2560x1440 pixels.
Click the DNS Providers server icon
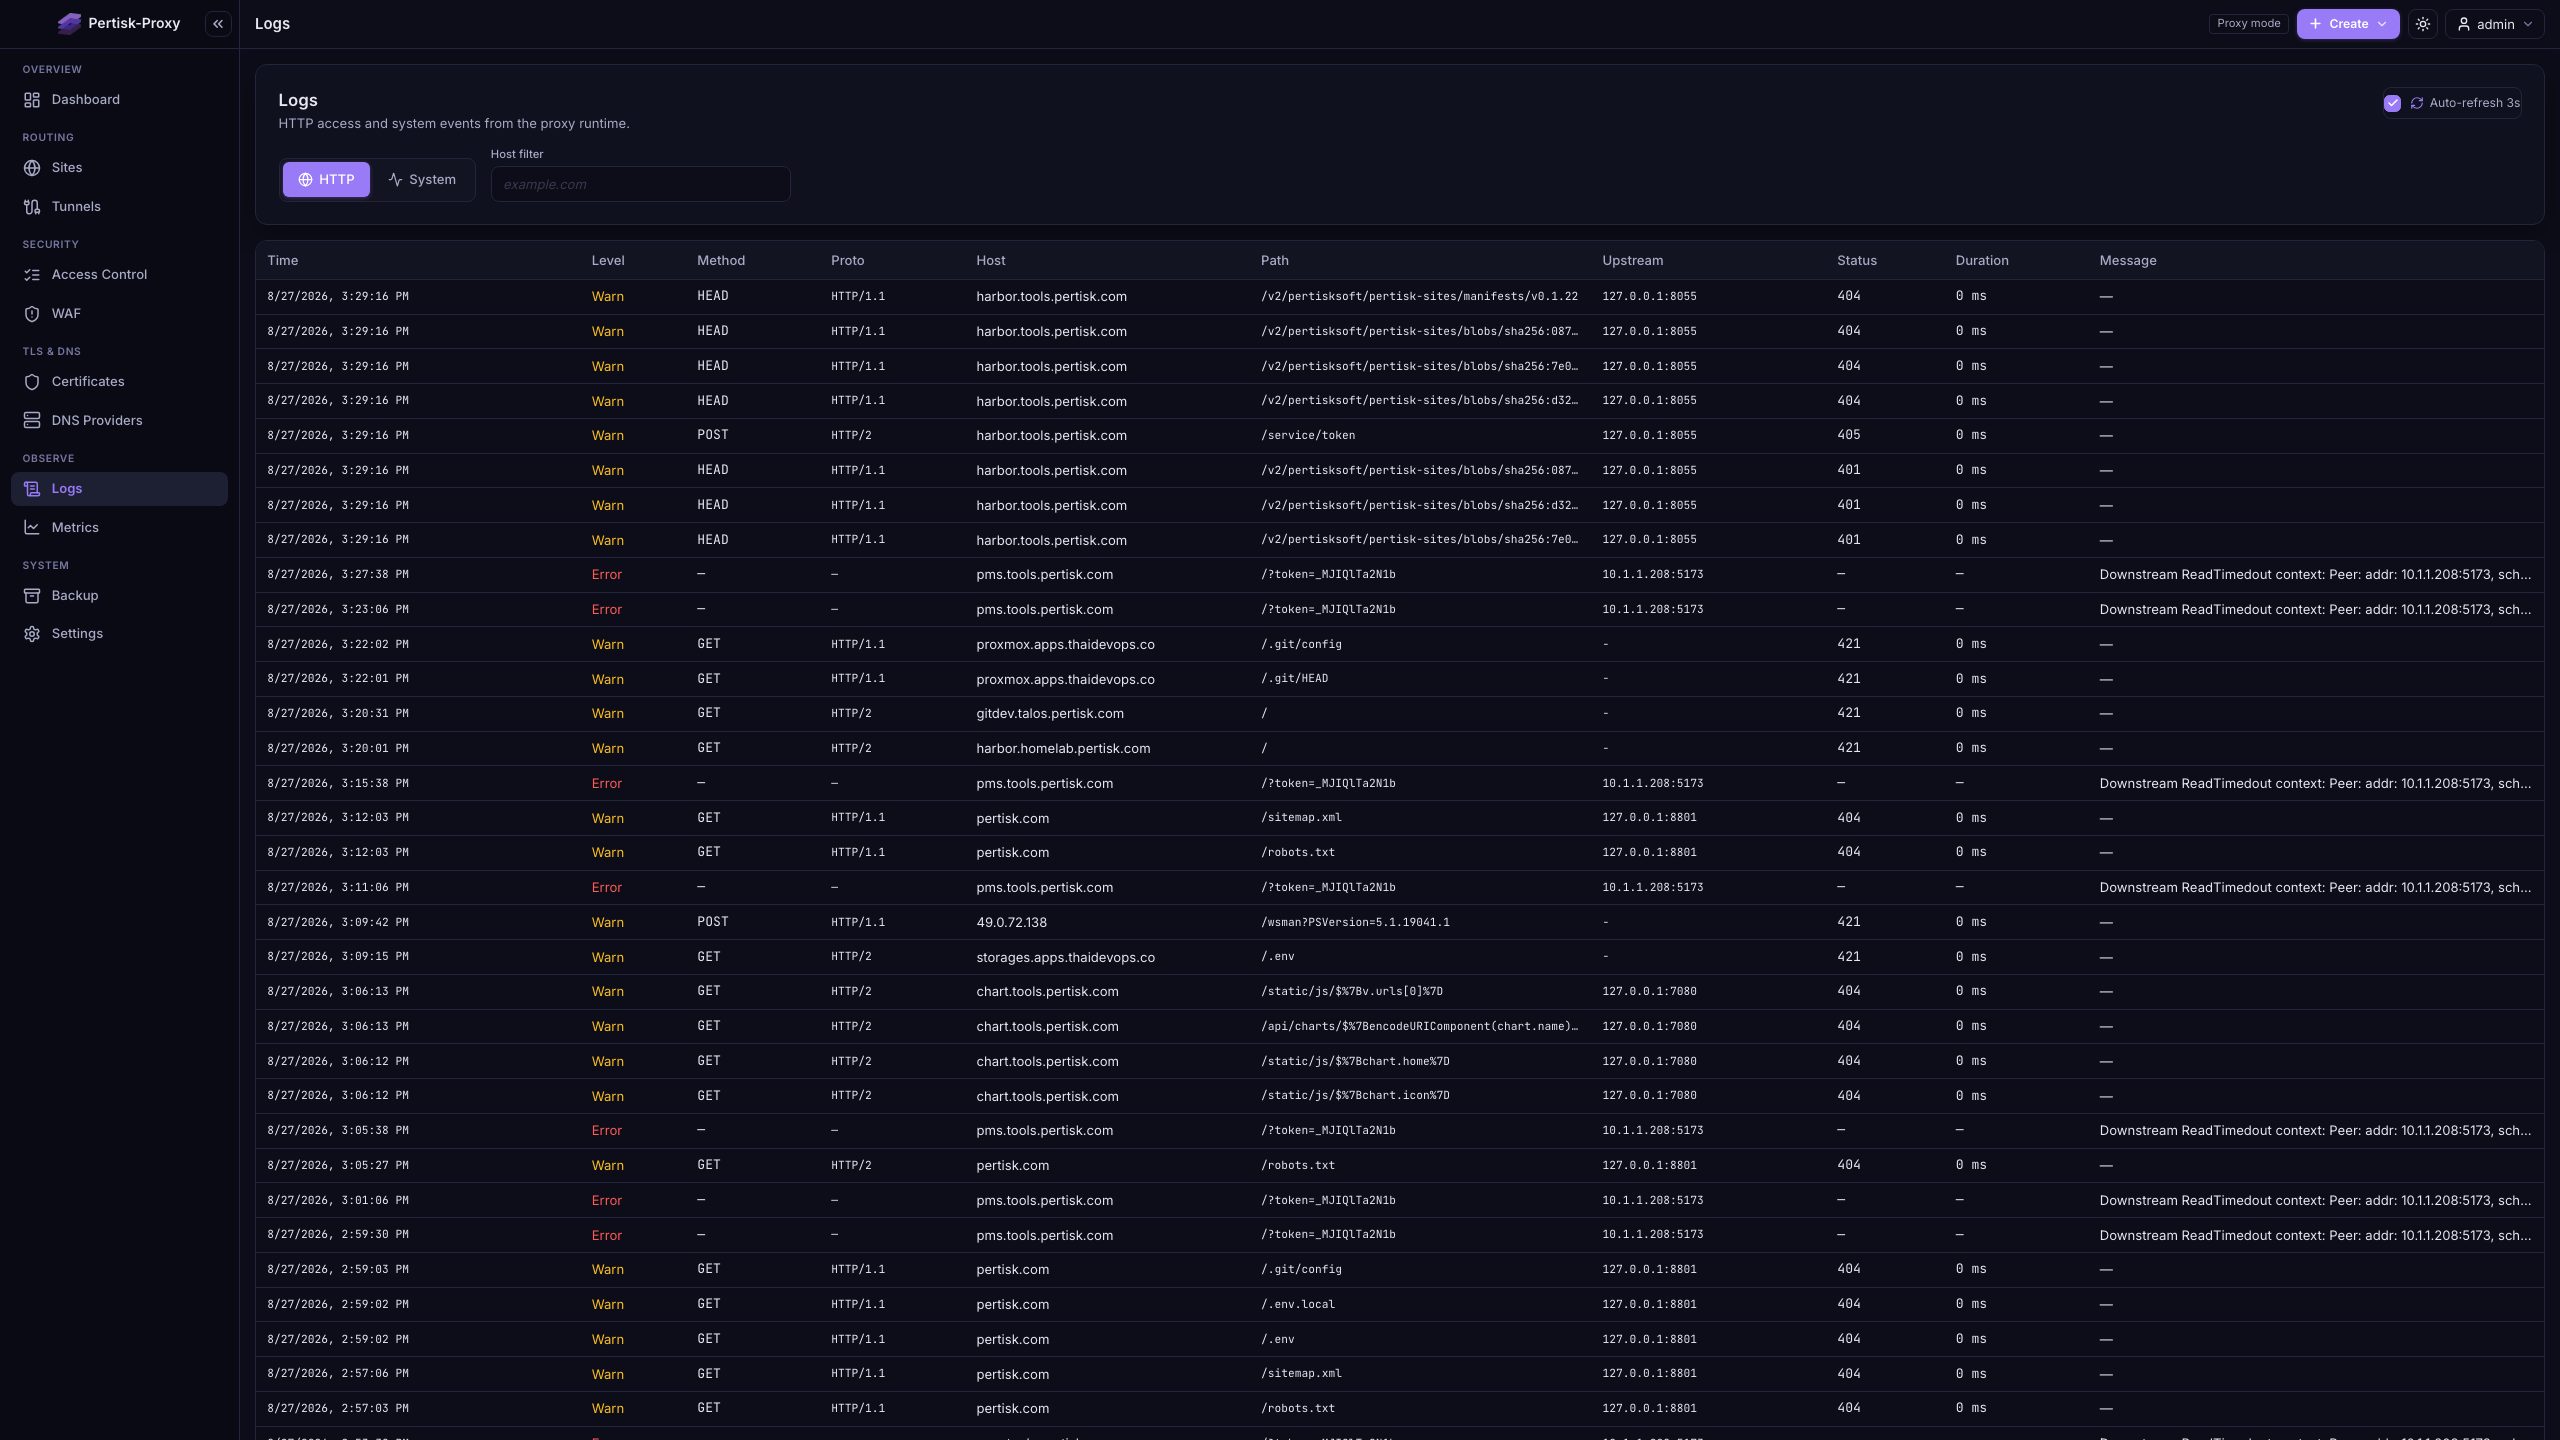[32, 421]
